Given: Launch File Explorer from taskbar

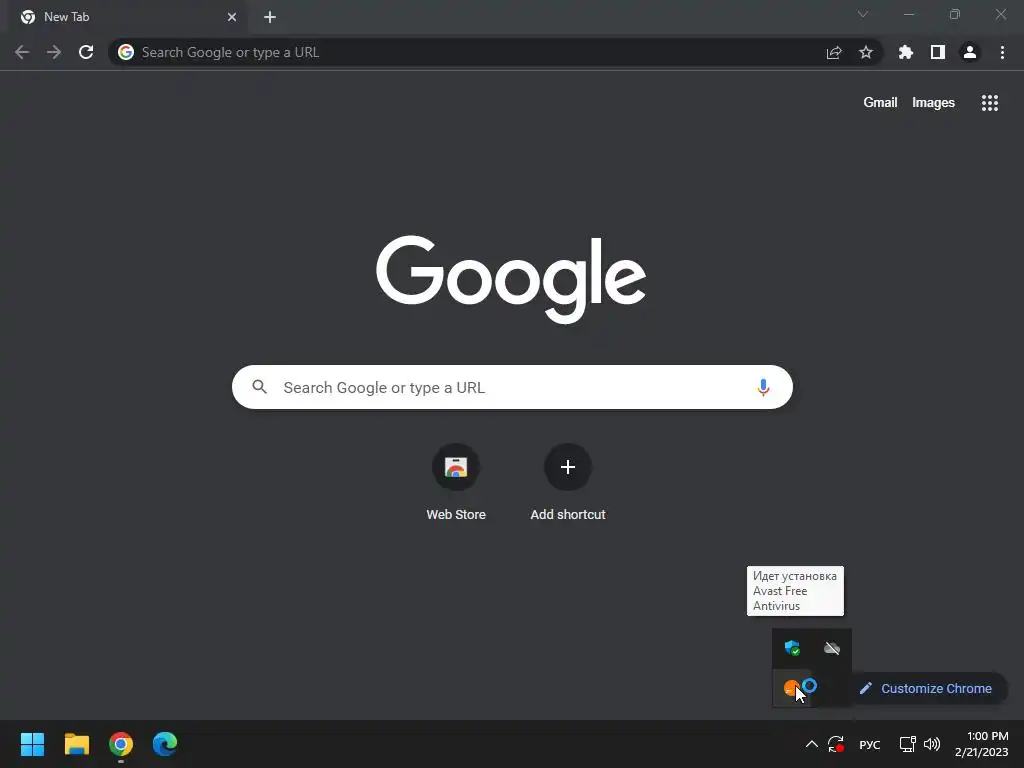Looking at the screenshot, I should click(76, 744).
